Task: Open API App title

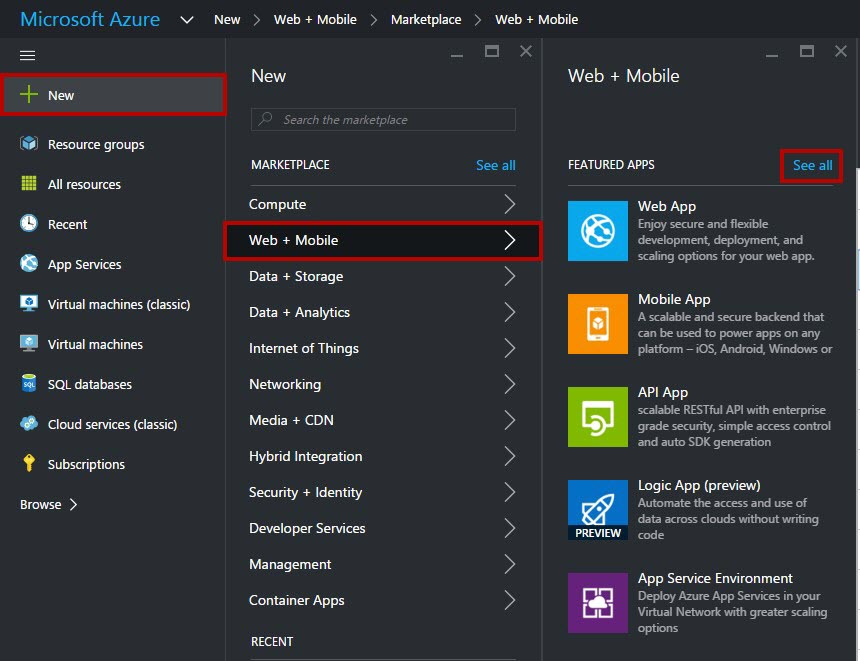Action: [x=663, y=392]
